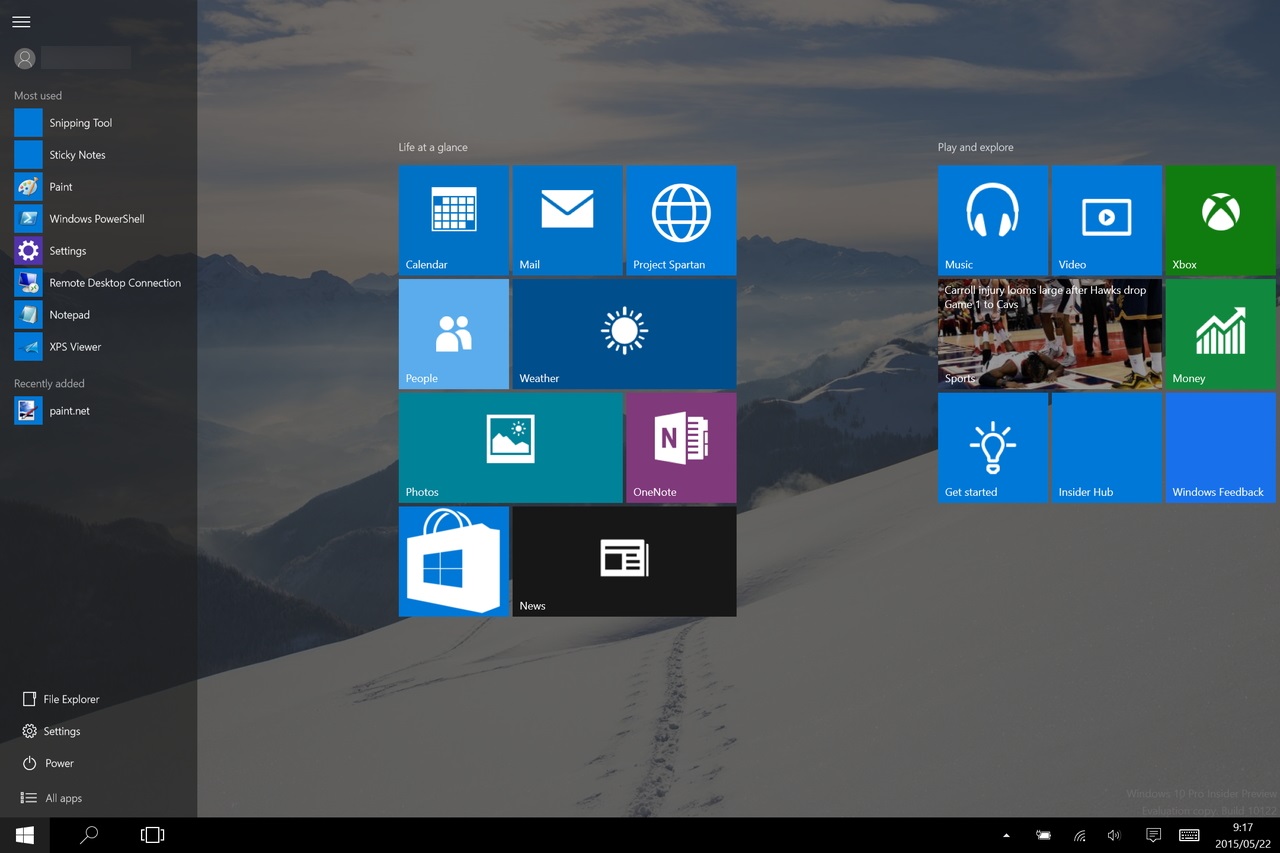
Task: Click the "Life at a glance" group title
Action: click(x=433, y=147)
